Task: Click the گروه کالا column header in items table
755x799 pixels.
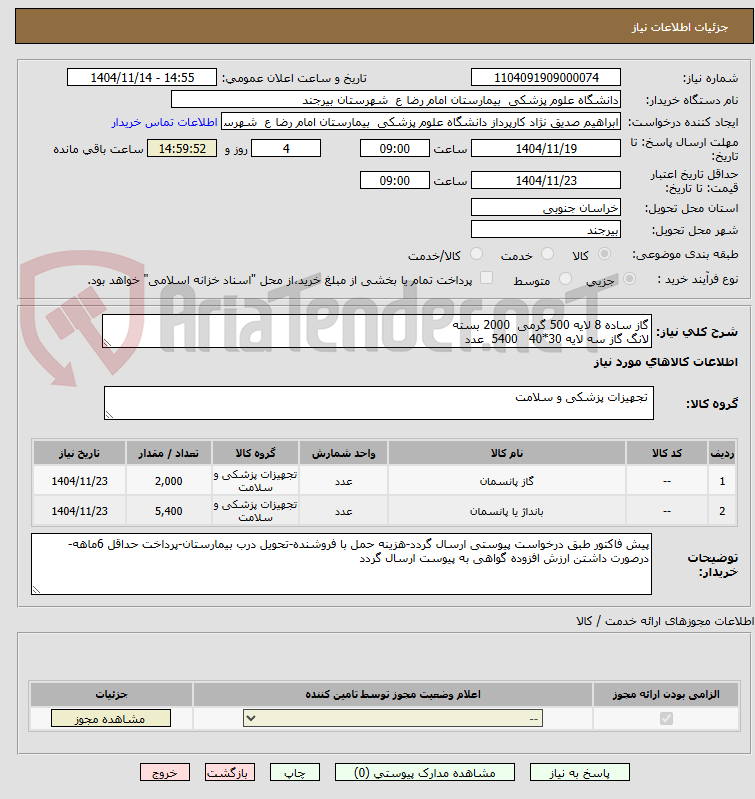Action: tap(255, 453)
